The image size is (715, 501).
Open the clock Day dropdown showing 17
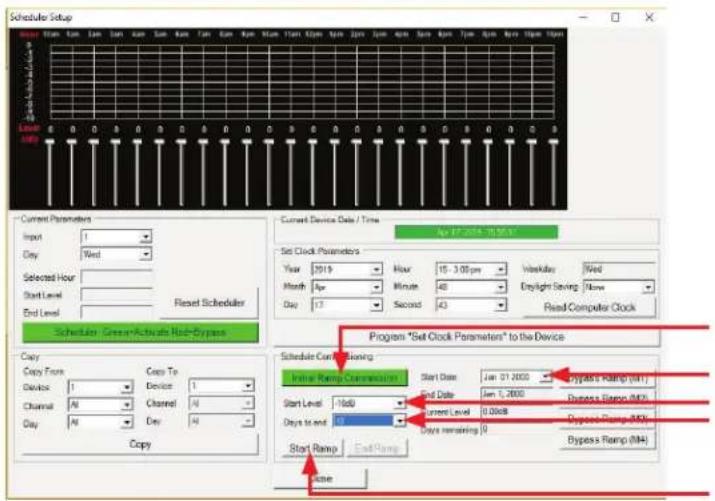[x=347, y=305]
